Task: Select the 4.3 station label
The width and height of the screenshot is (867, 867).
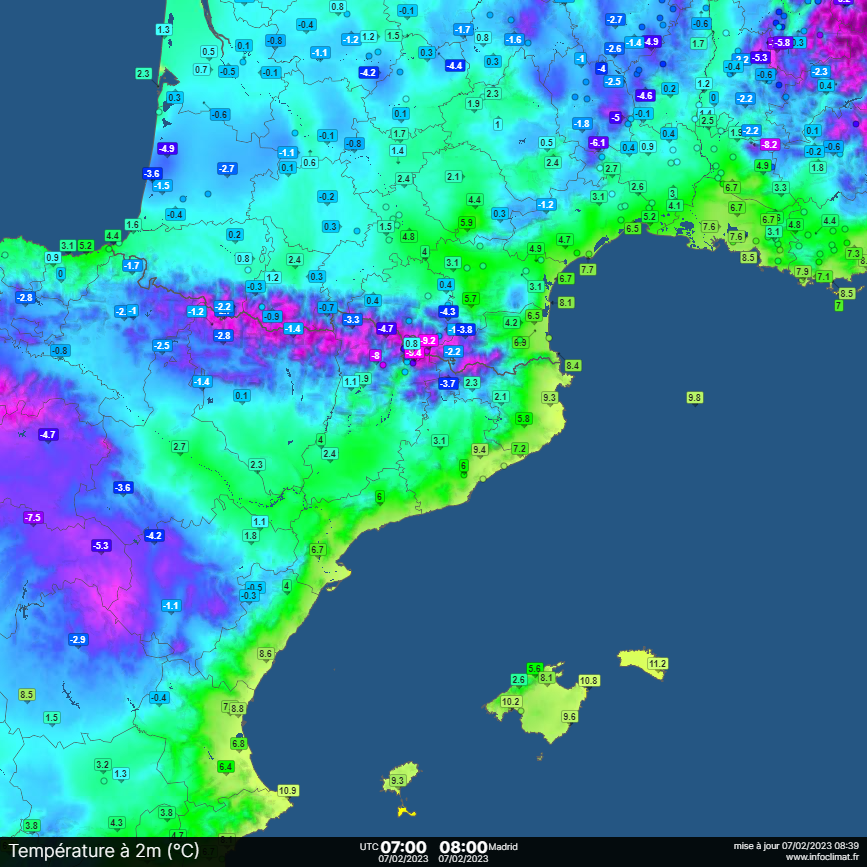Action: (x=116, y=823)
